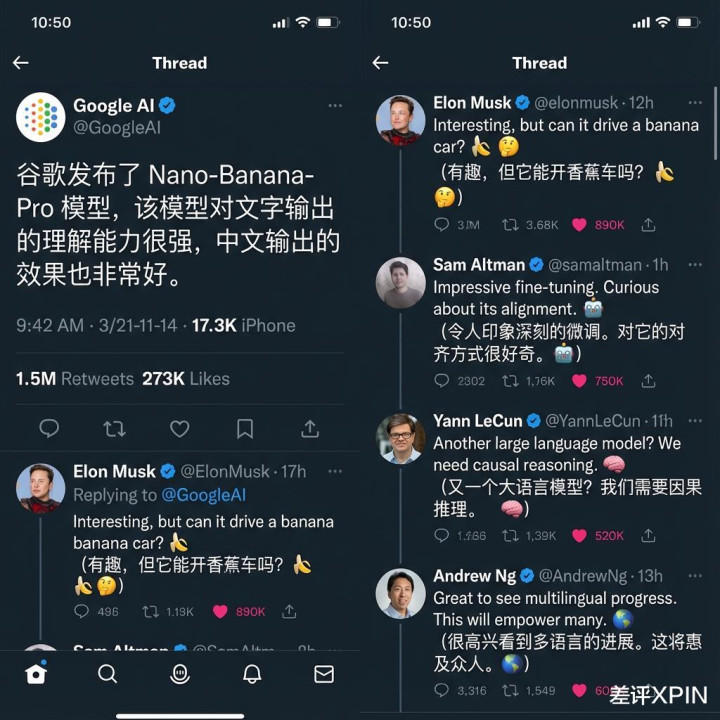Open more menu on Andrew Ng reply

pyautogui.click(x=695, y=575)
